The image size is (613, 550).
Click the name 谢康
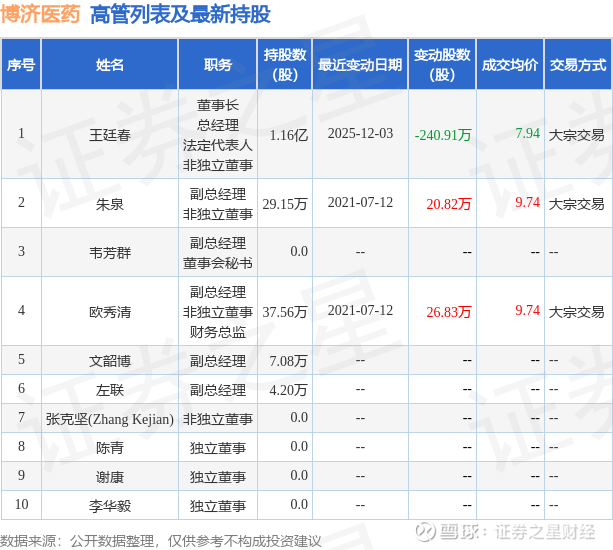point(110,477)
